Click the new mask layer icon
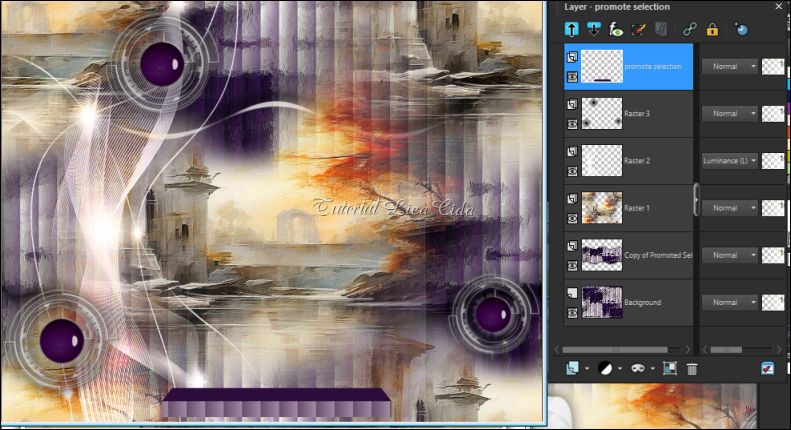791x430 pixels. click(637, 369)
